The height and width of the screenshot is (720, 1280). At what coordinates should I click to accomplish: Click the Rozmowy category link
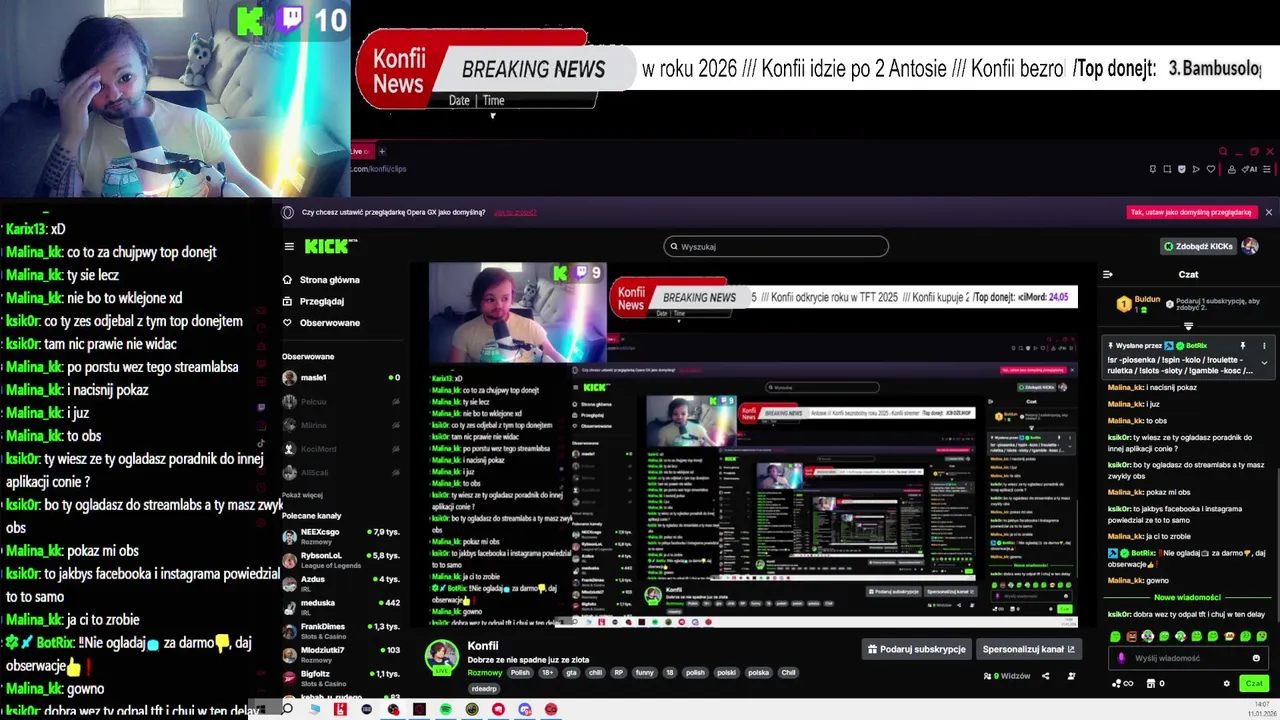pyautogui.click(x=485, y=673)
